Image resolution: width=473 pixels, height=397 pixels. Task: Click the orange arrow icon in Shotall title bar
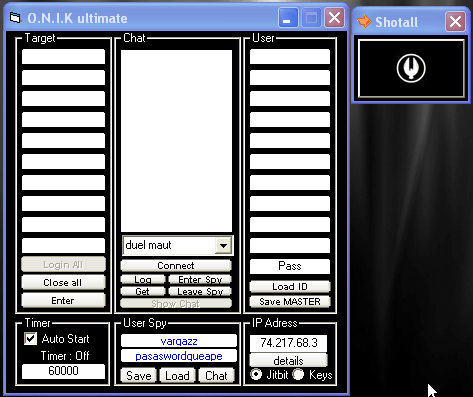tap(364, 22)
